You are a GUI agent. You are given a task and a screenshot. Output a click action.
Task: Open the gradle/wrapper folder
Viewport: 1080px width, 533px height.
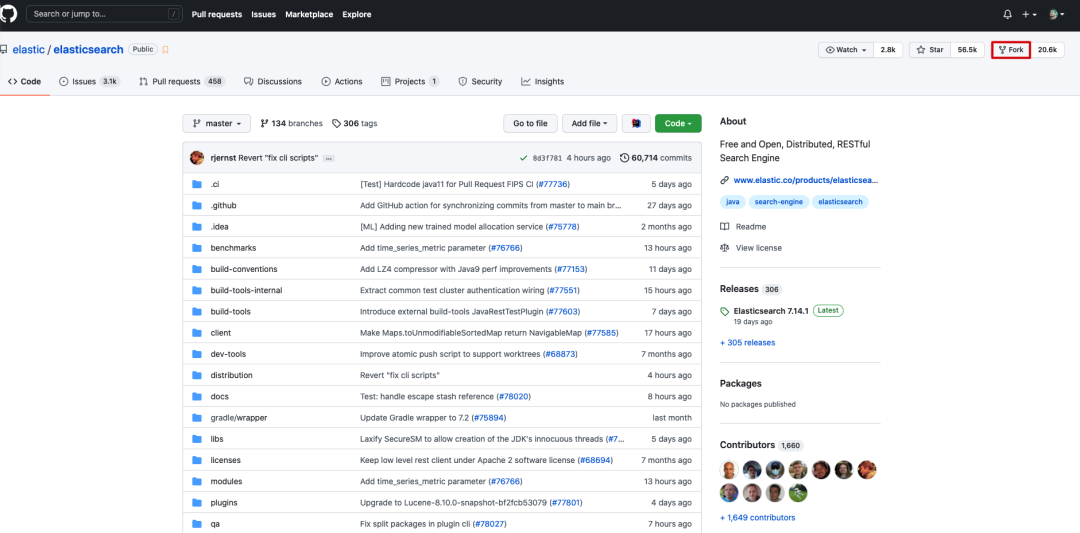239,418
